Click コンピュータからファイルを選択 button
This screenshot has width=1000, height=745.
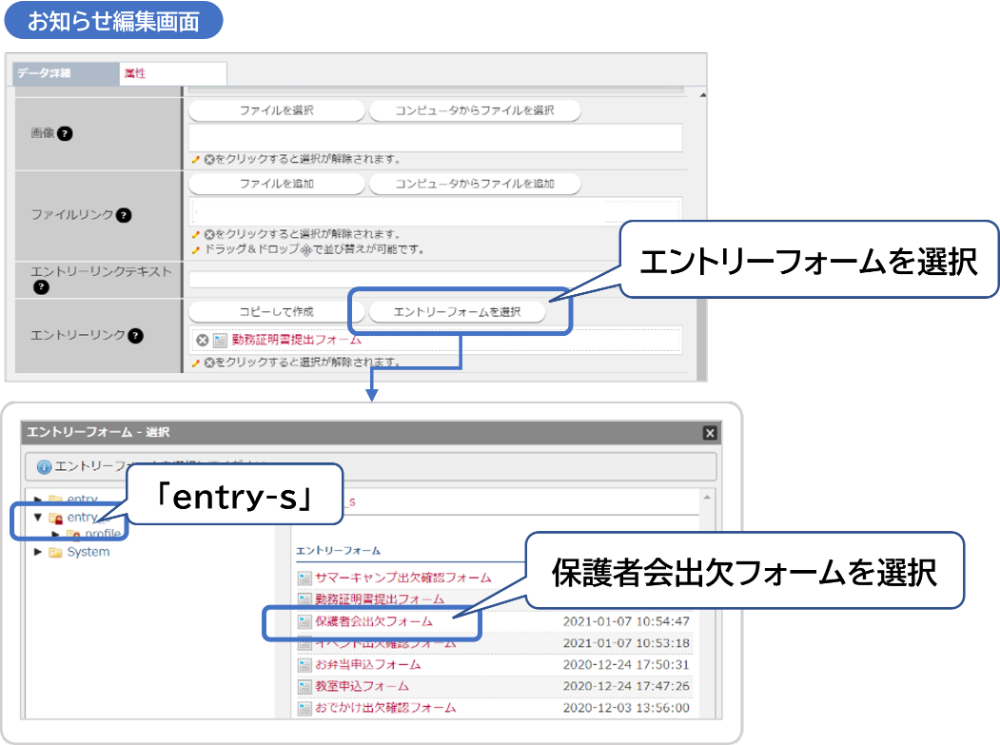click(474, 110)
